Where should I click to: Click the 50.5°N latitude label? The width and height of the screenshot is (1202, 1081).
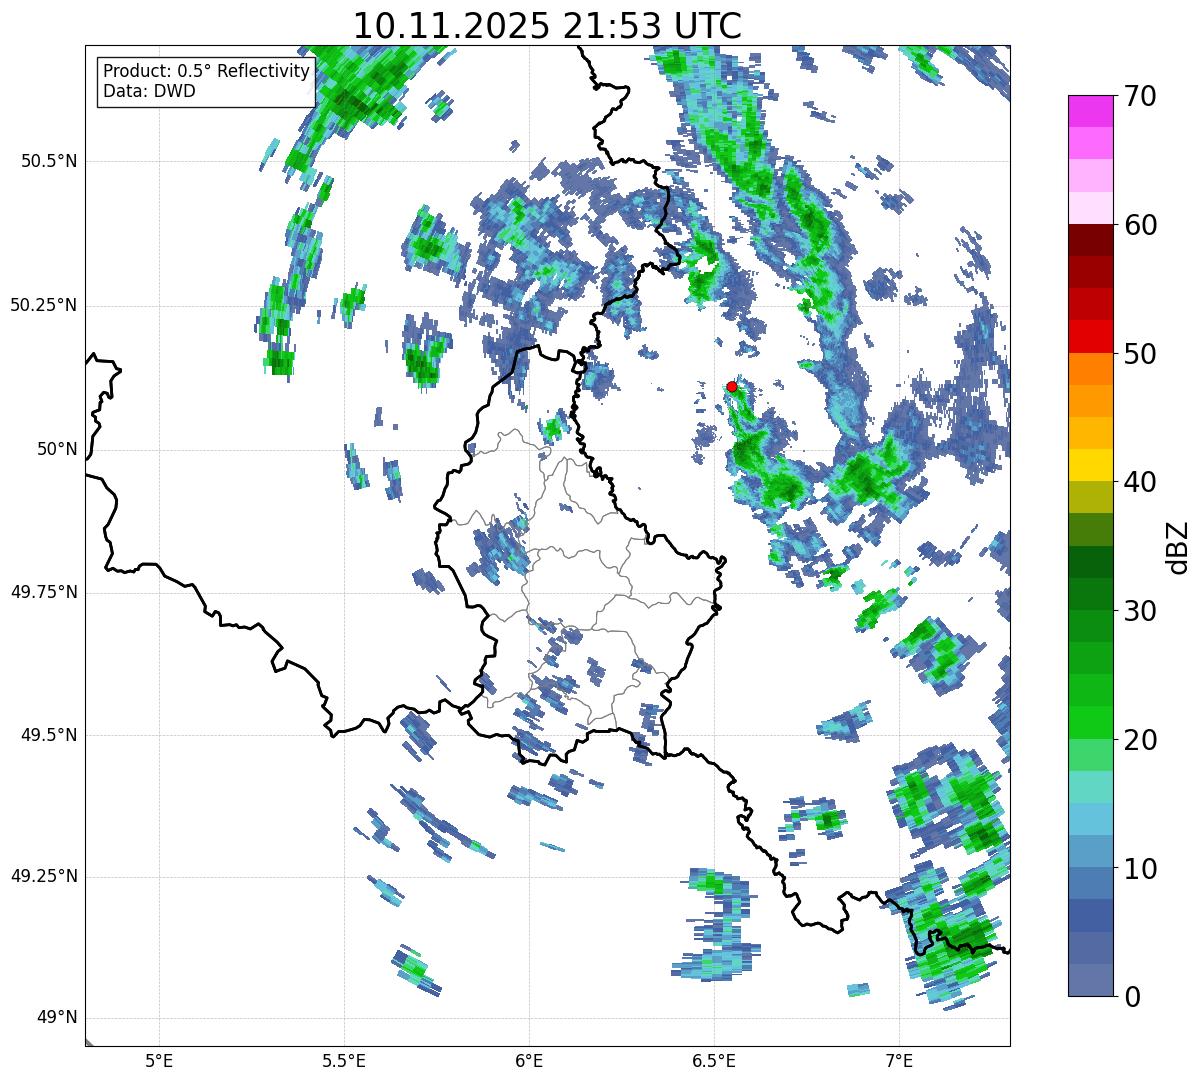49,161
